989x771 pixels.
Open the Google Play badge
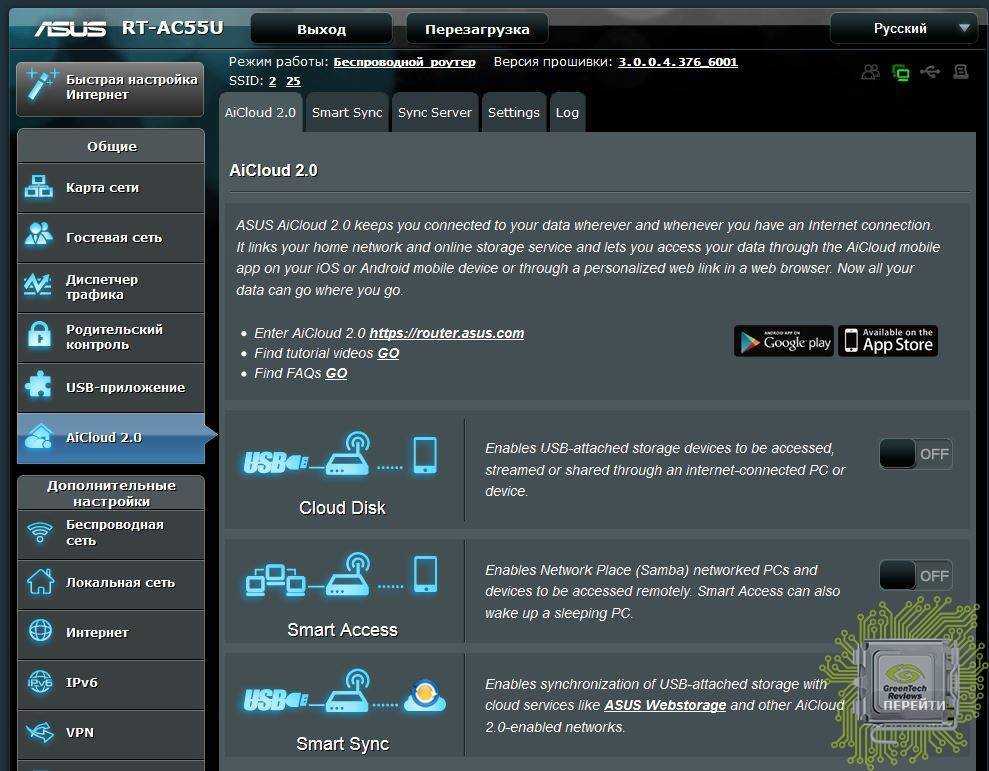coord(784,341)
